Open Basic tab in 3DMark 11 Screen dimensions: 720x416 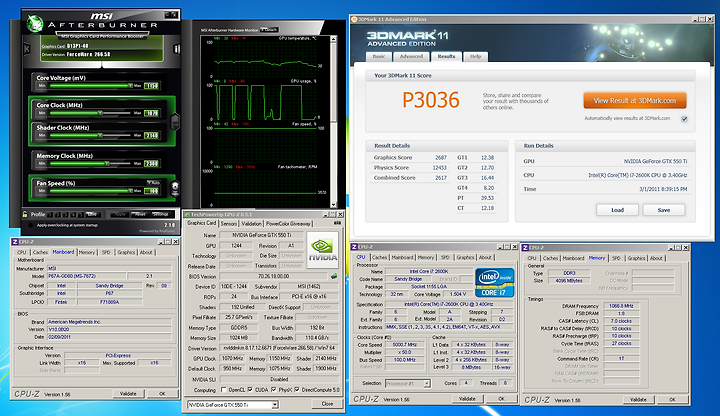tap(379, 56)
